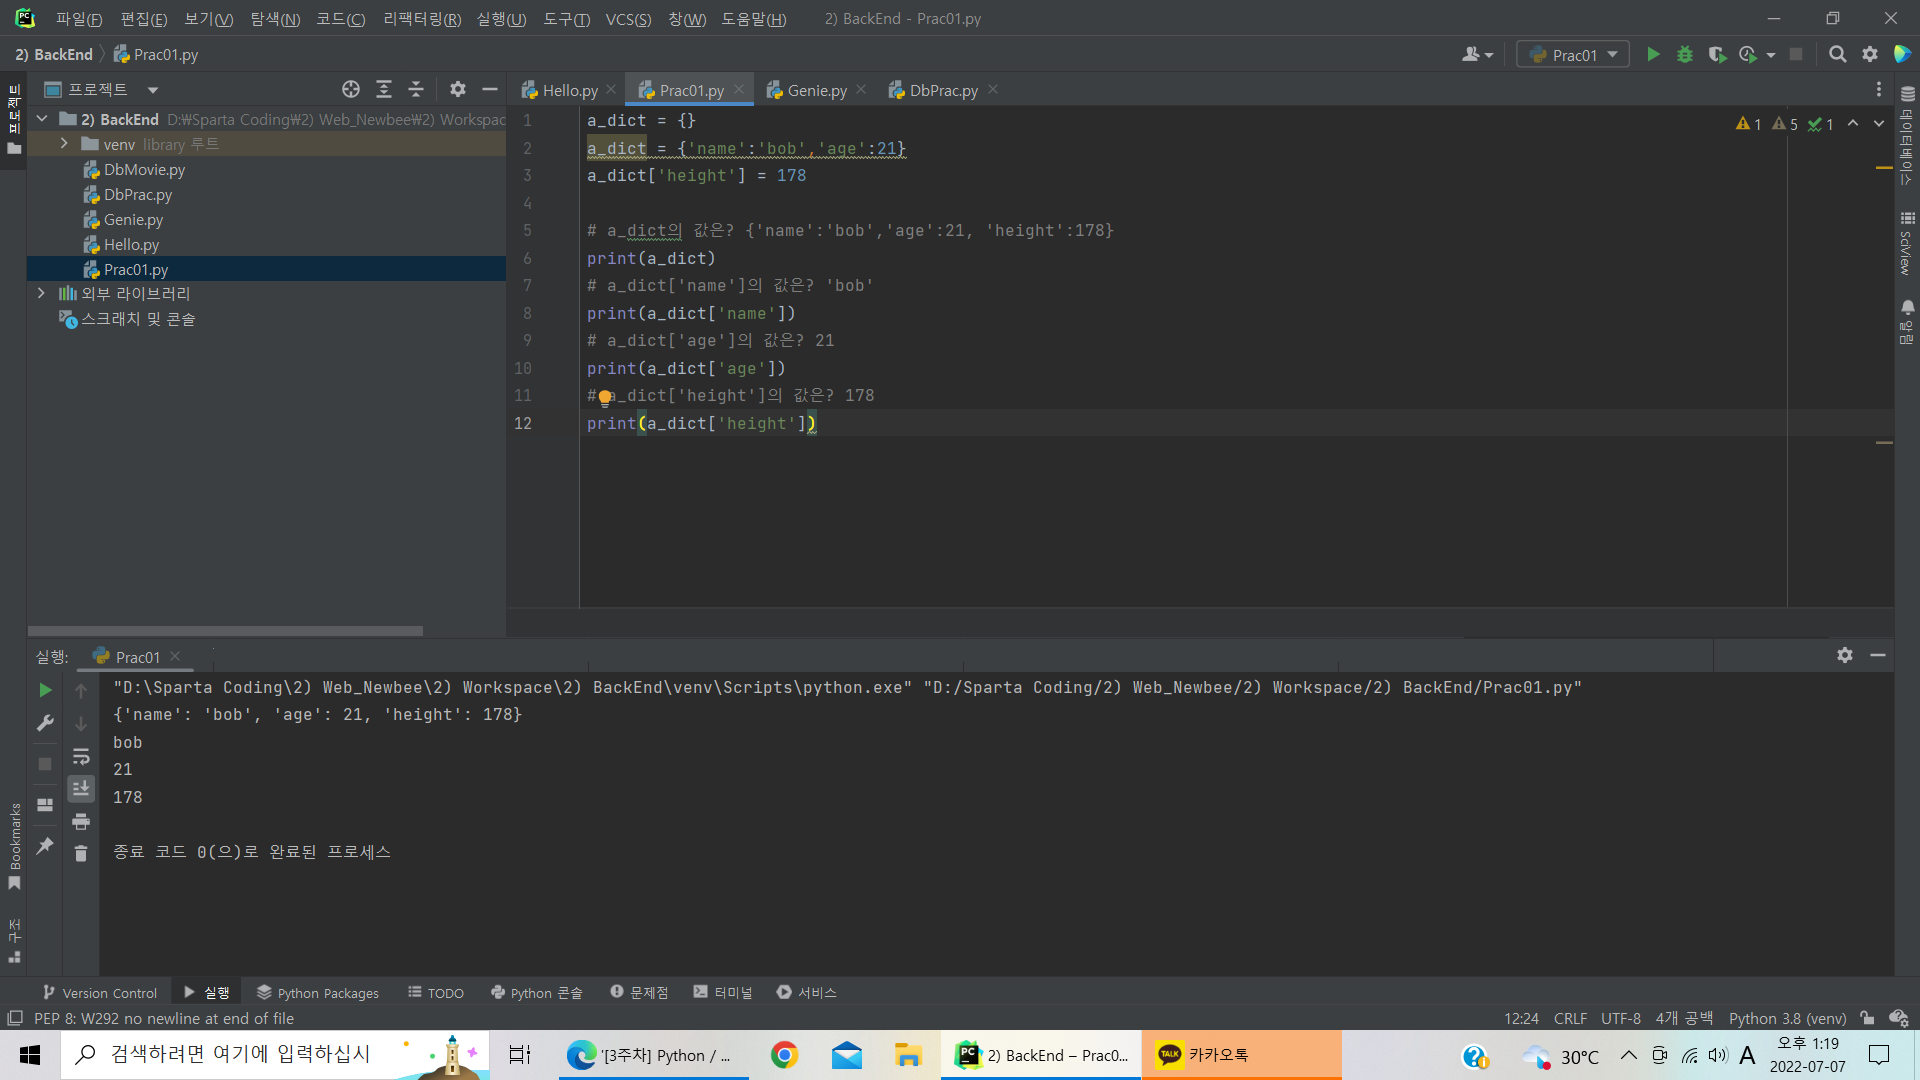
Task: Click the green Run button in top toolbar
Action: coord(1653,55)
